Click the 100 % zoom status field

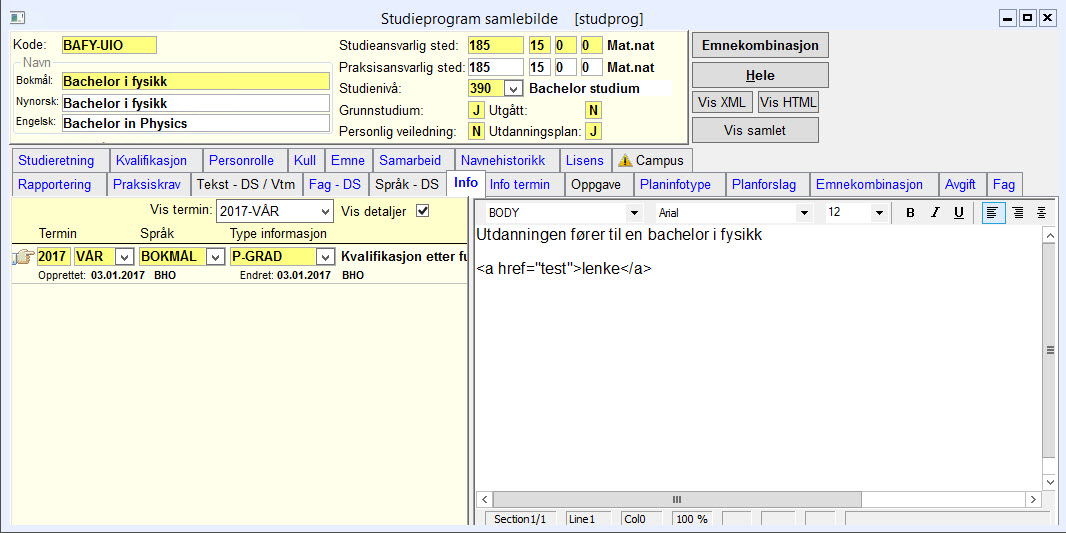click(692, 519)
